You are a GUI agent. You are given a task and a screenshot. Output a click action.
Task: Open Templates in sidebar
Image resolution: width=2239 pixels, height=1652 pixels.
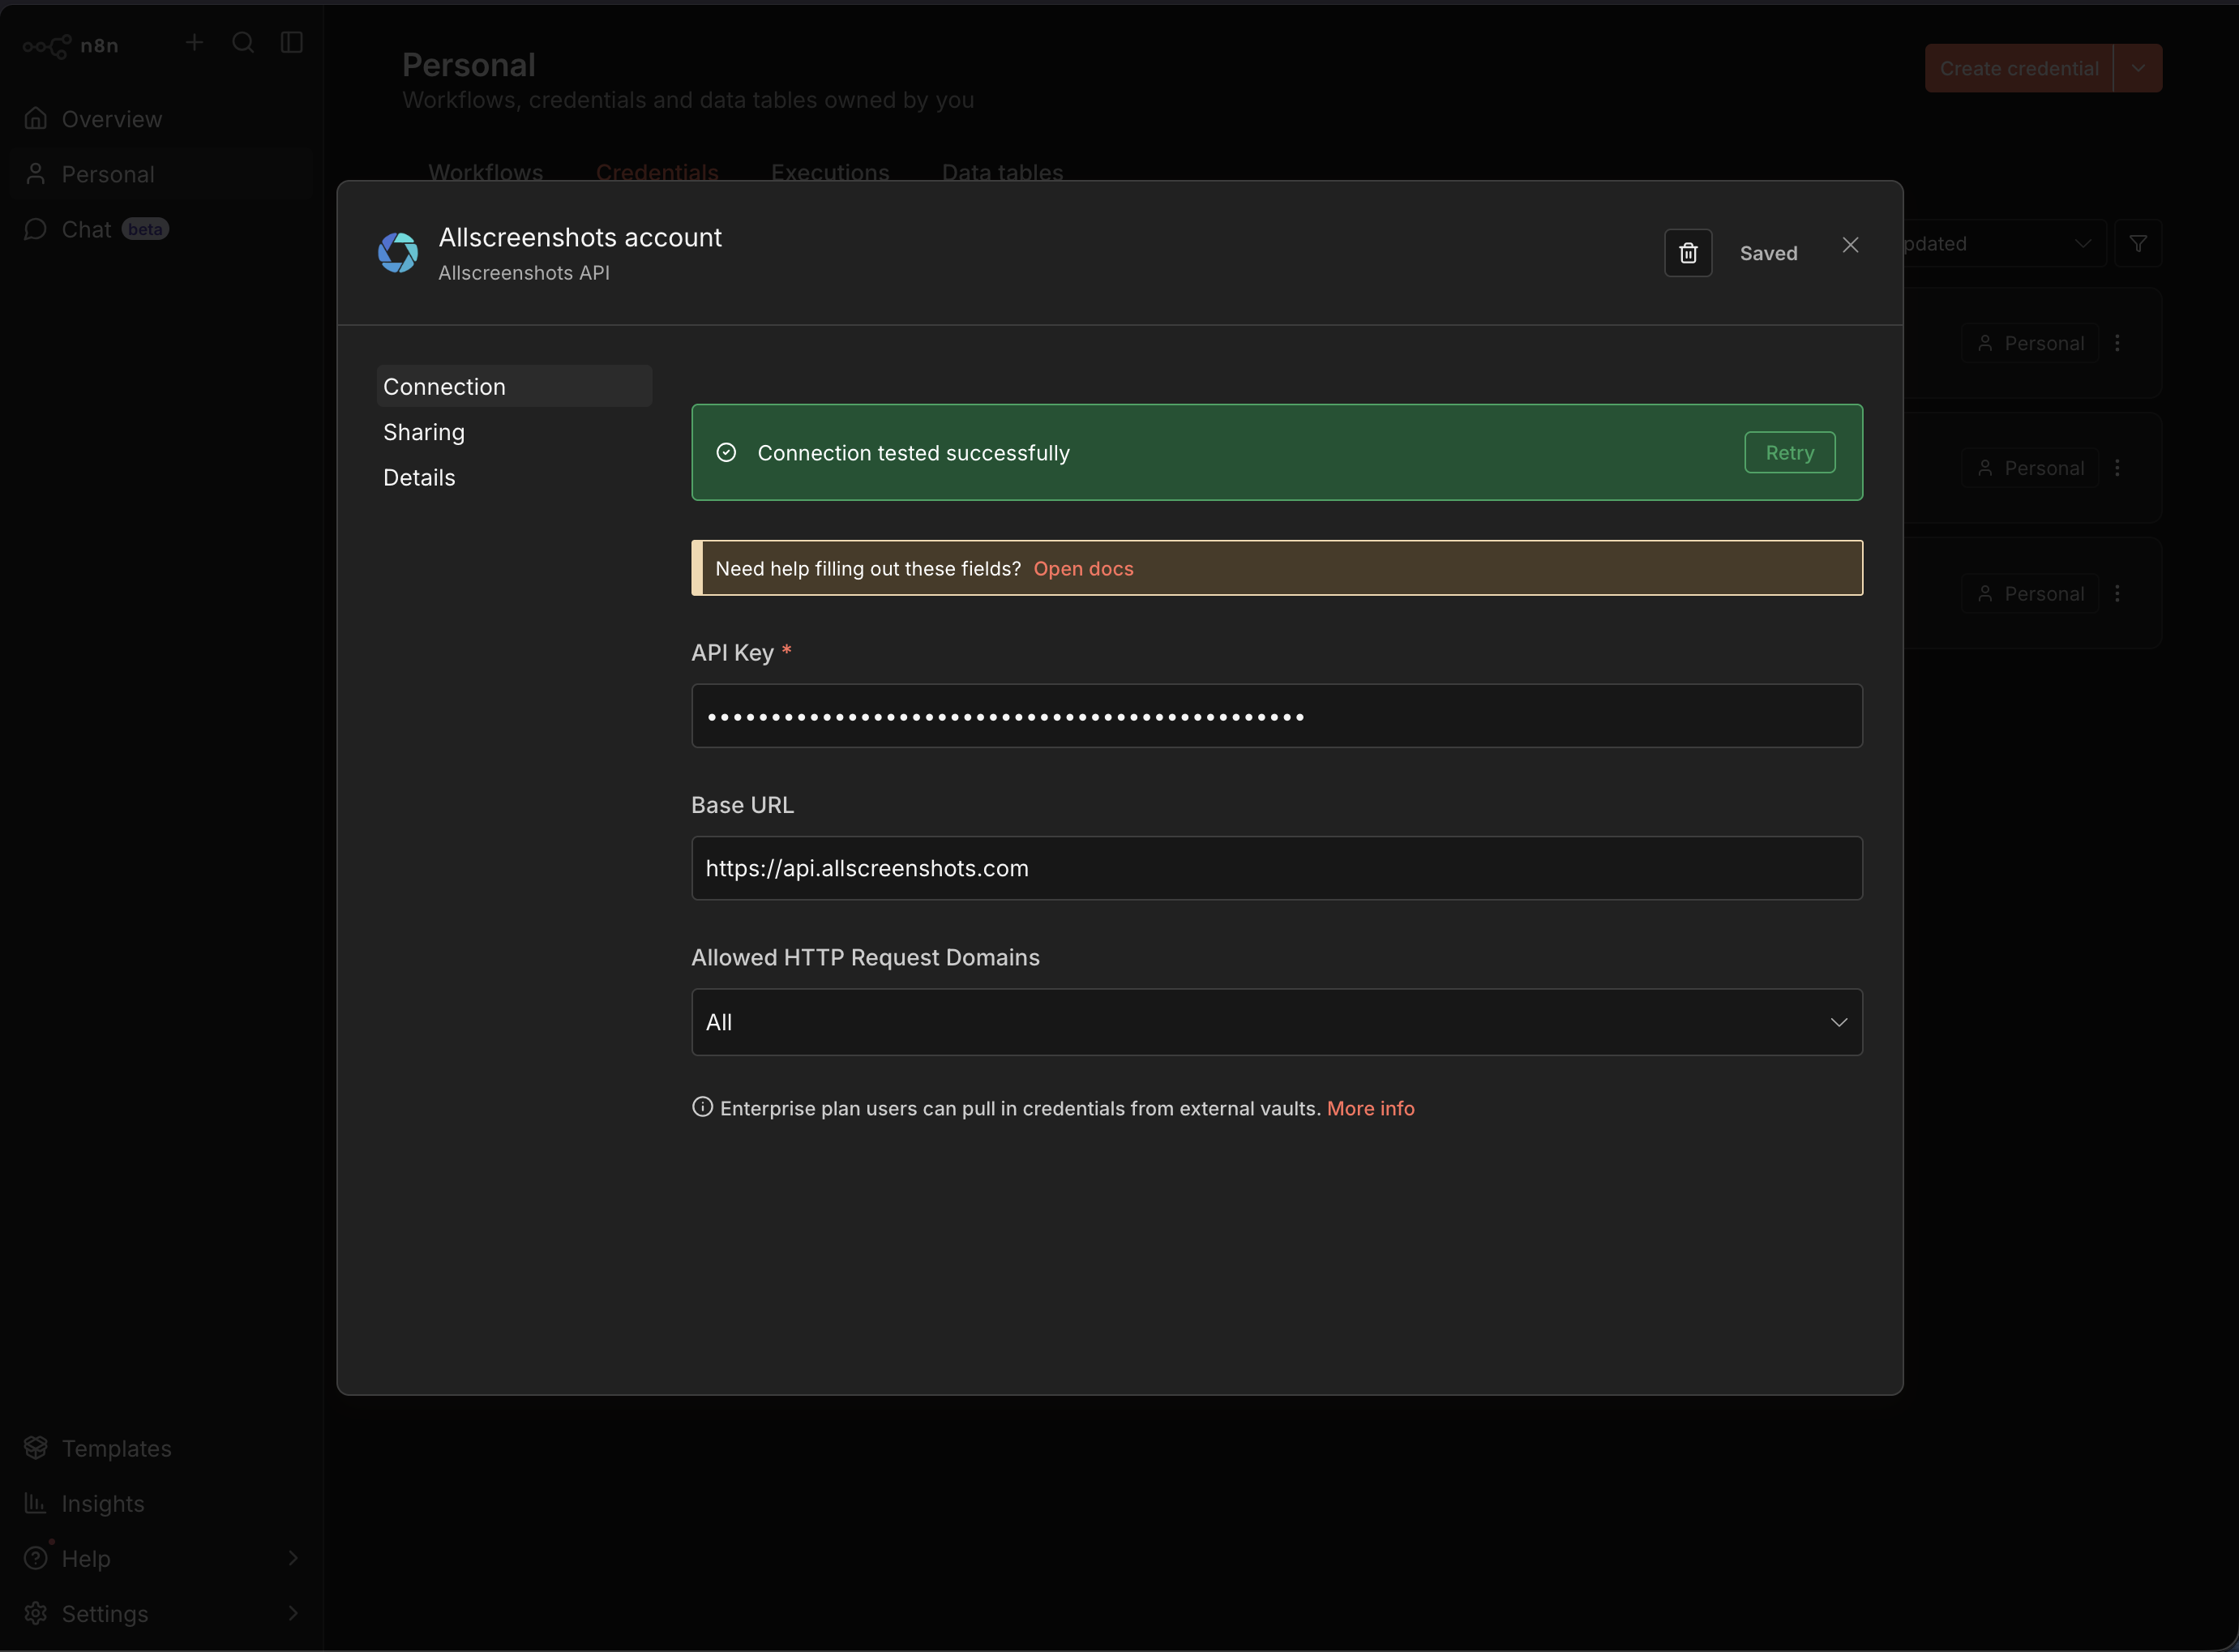click(162, 1448)
